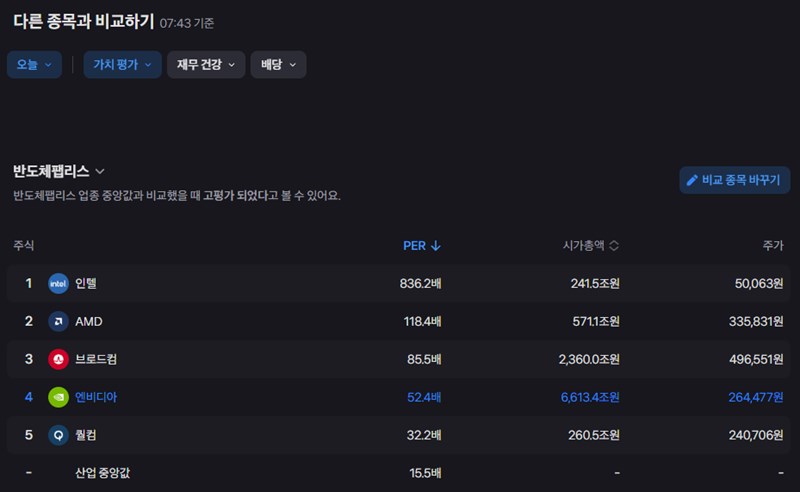The height and width of the screenshot is (492, 800).
Task: Click the Intel company logo icon
Action: pyautogui.click(x=58, y=283)
